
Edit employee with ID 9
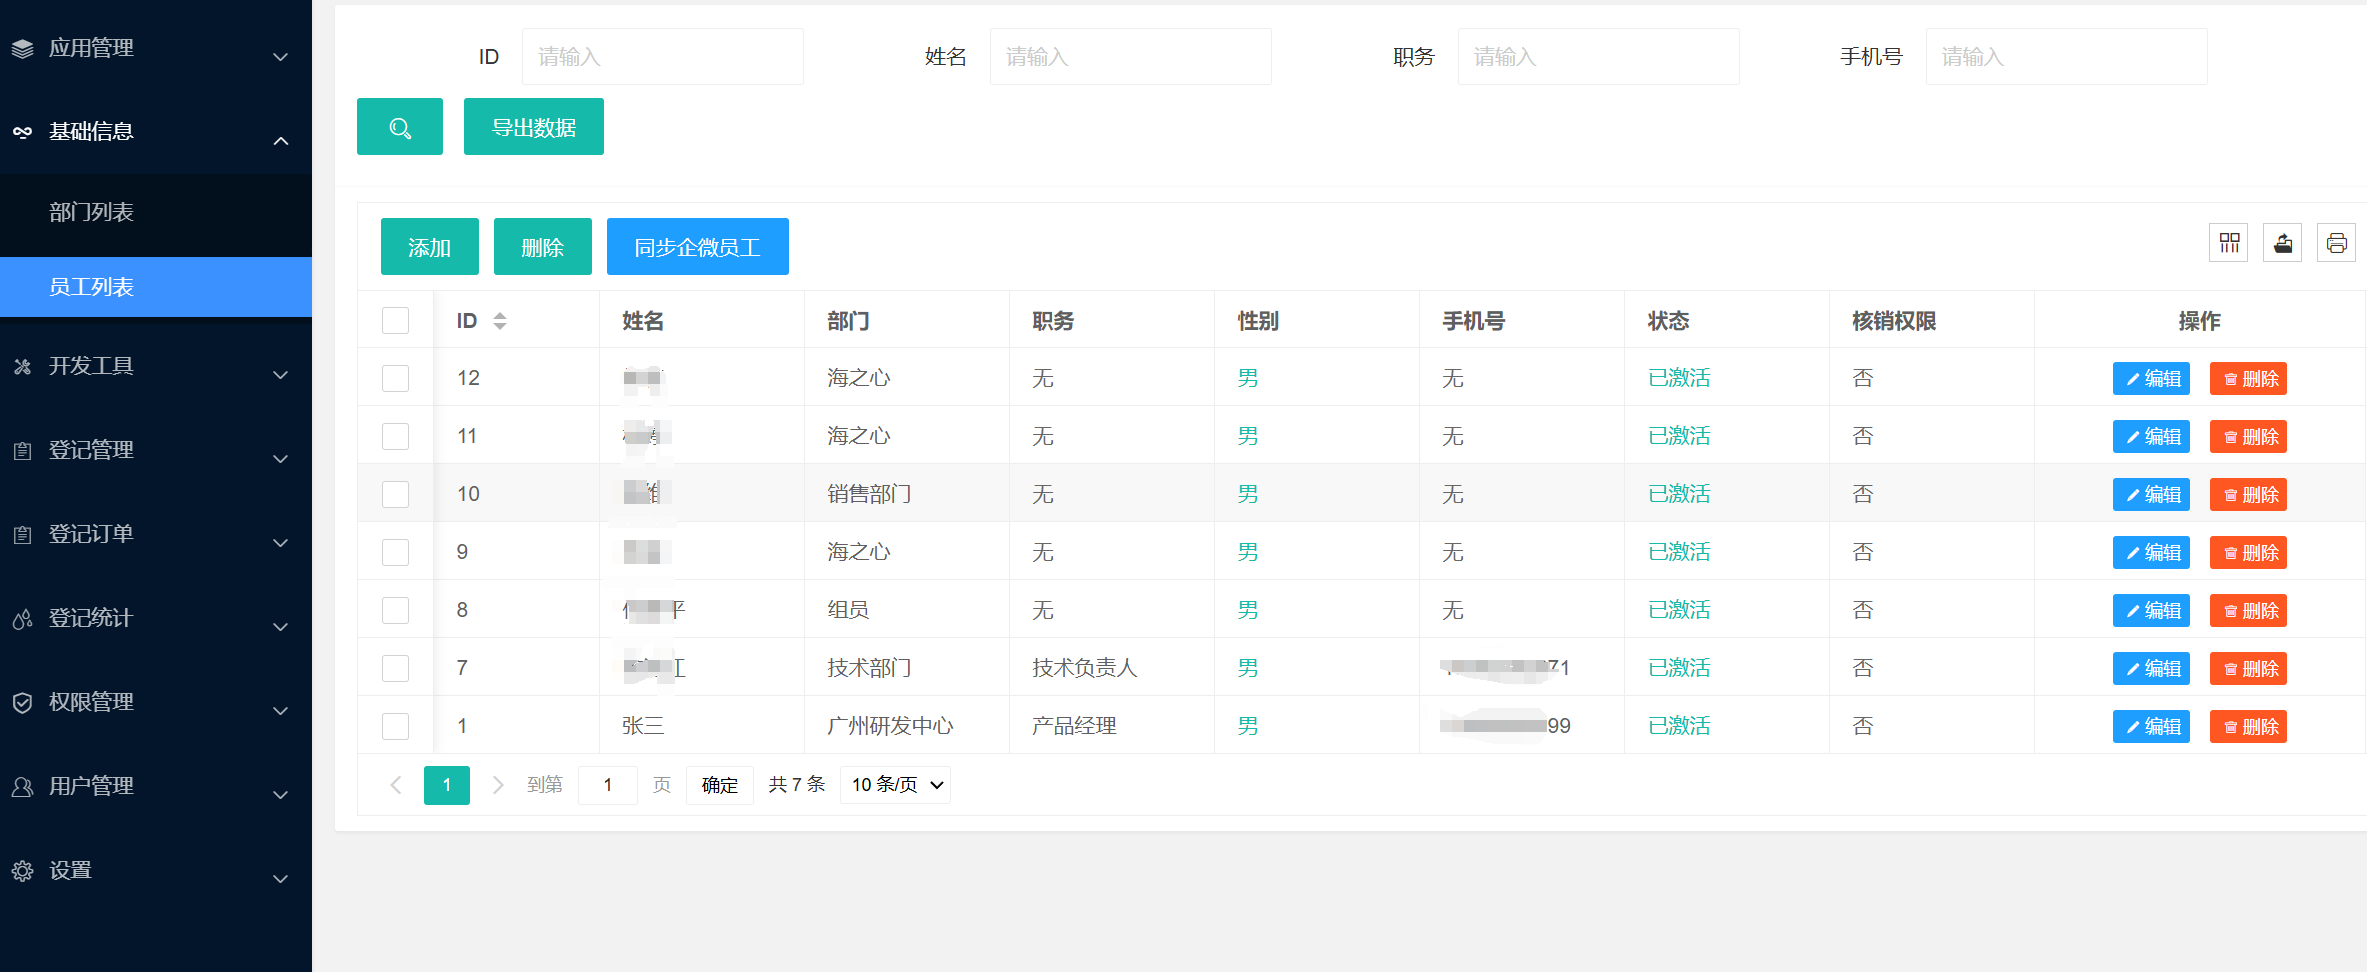tap(2151, 553)
